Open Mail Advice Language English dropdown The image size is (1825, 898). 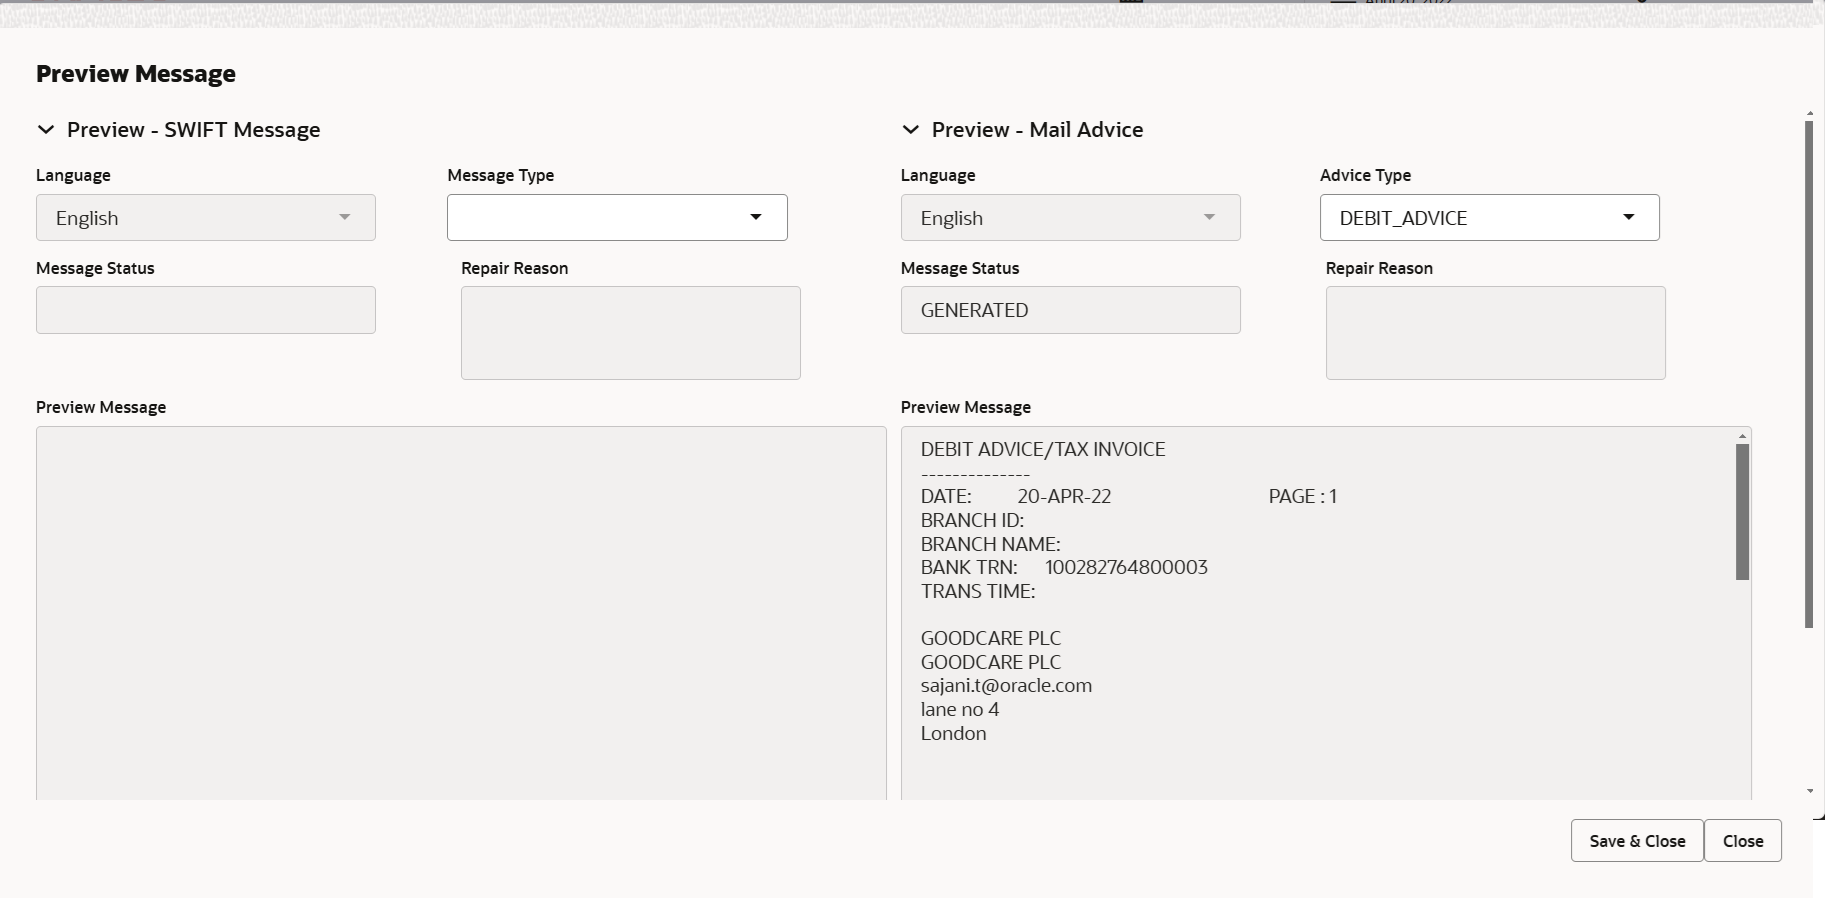coord(1070,217)
